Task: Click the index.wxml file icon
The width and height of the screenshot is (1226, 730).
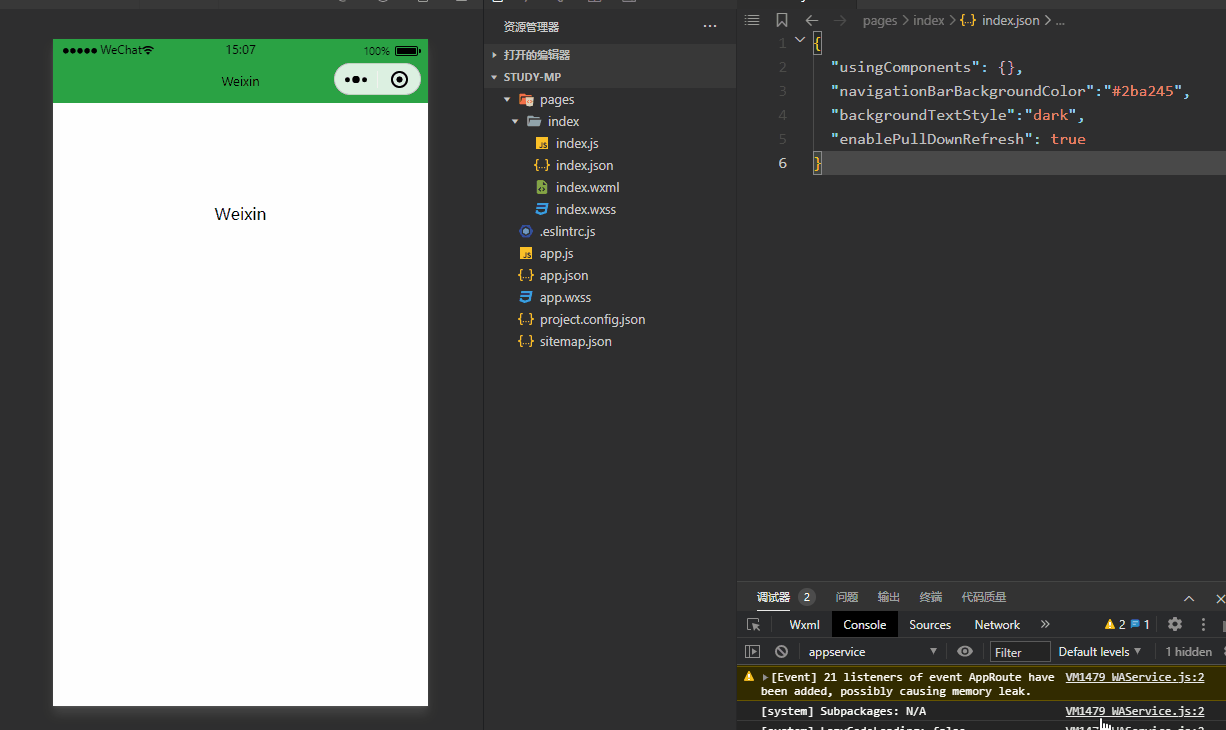Action: [542, 187]
